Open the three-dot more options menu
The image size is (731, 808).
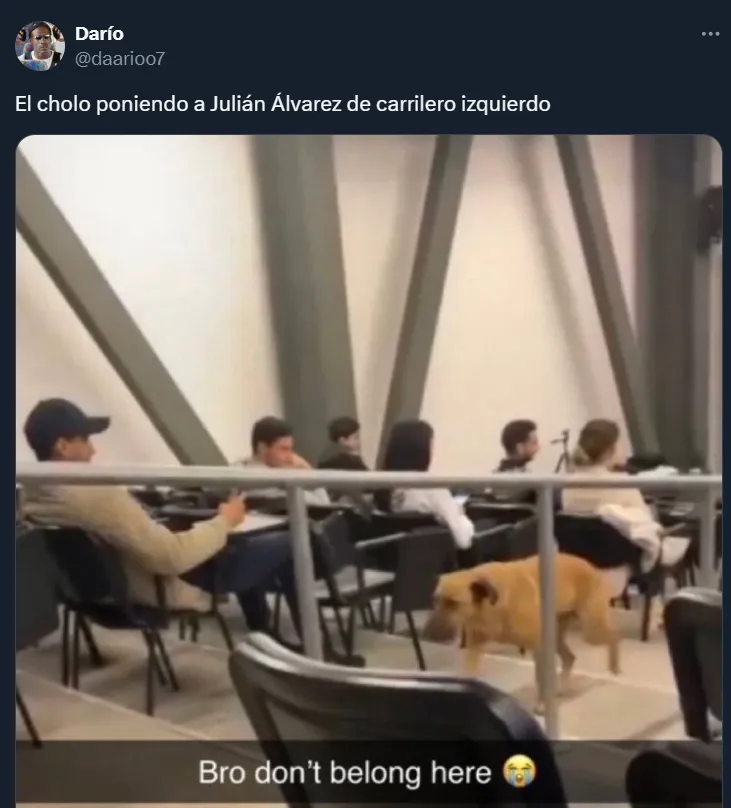pos(710,34)
